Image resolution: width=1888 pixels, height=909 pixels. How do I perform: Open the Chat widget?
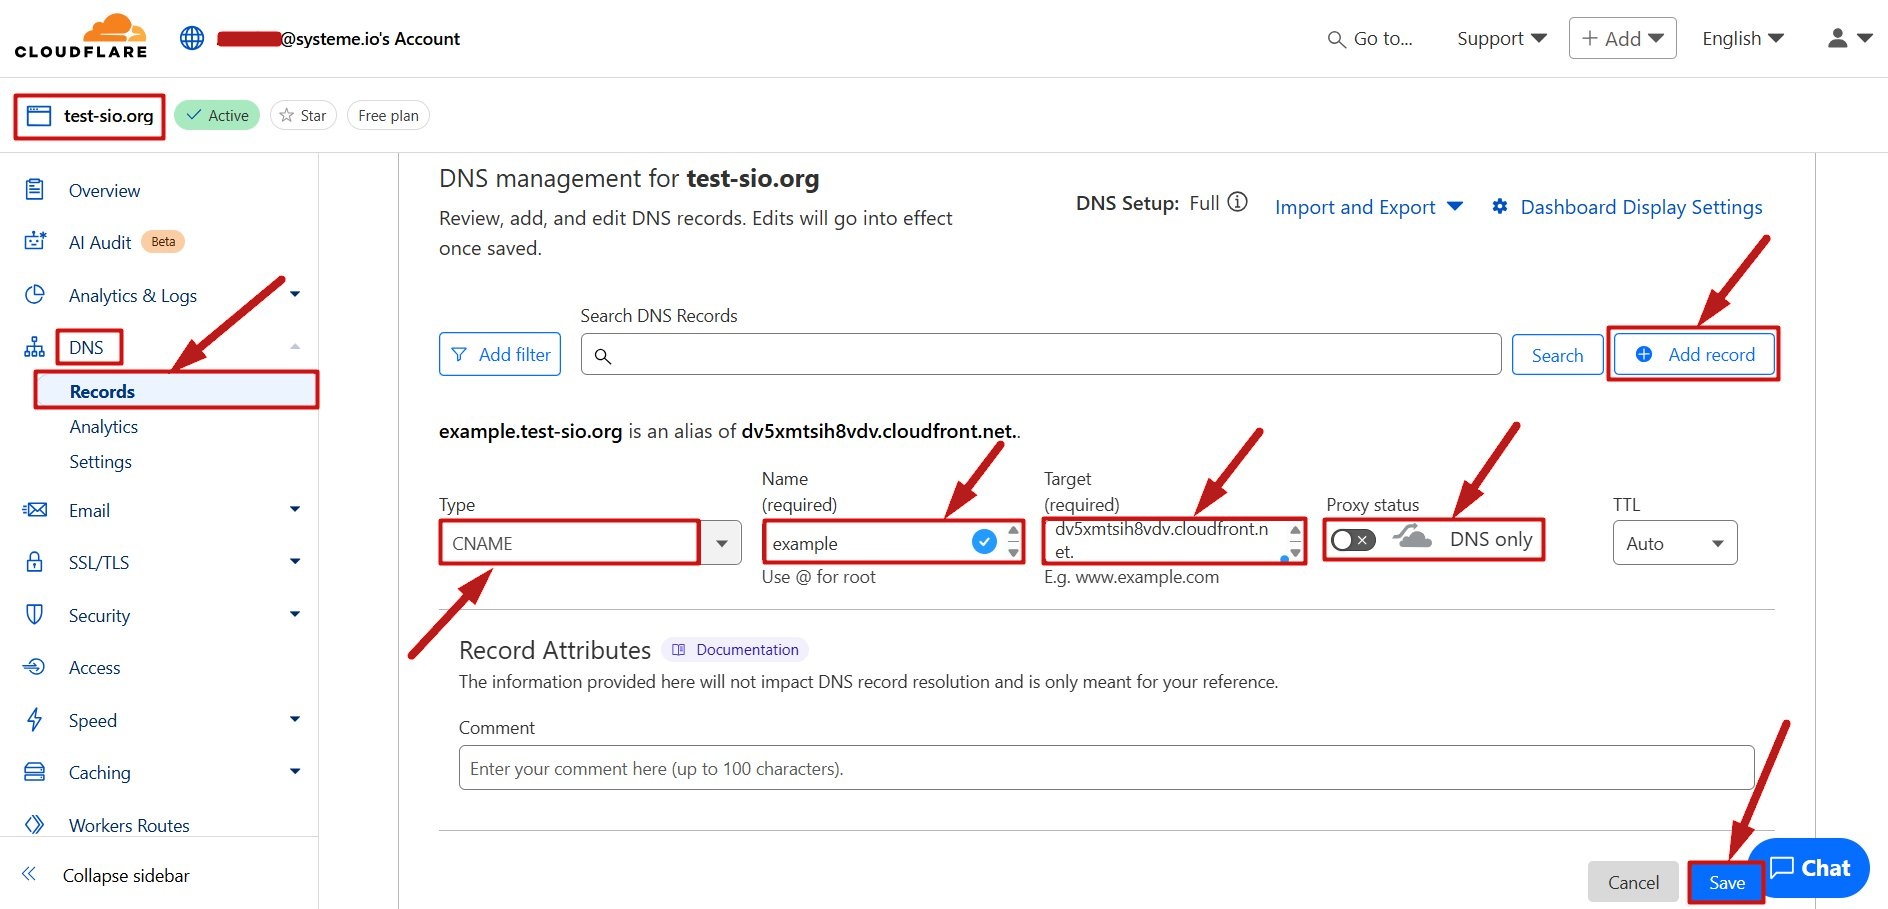click(x=1810, y=868)
